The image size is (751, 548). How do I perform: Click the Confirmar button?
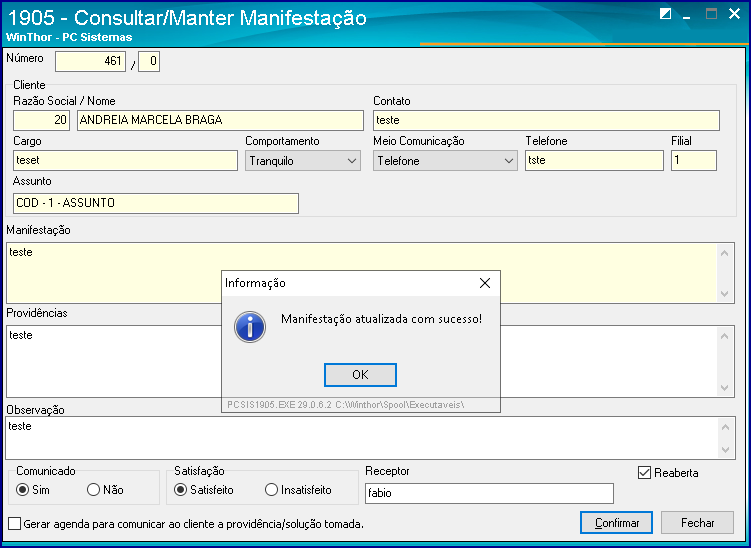(x=616, y=523)
